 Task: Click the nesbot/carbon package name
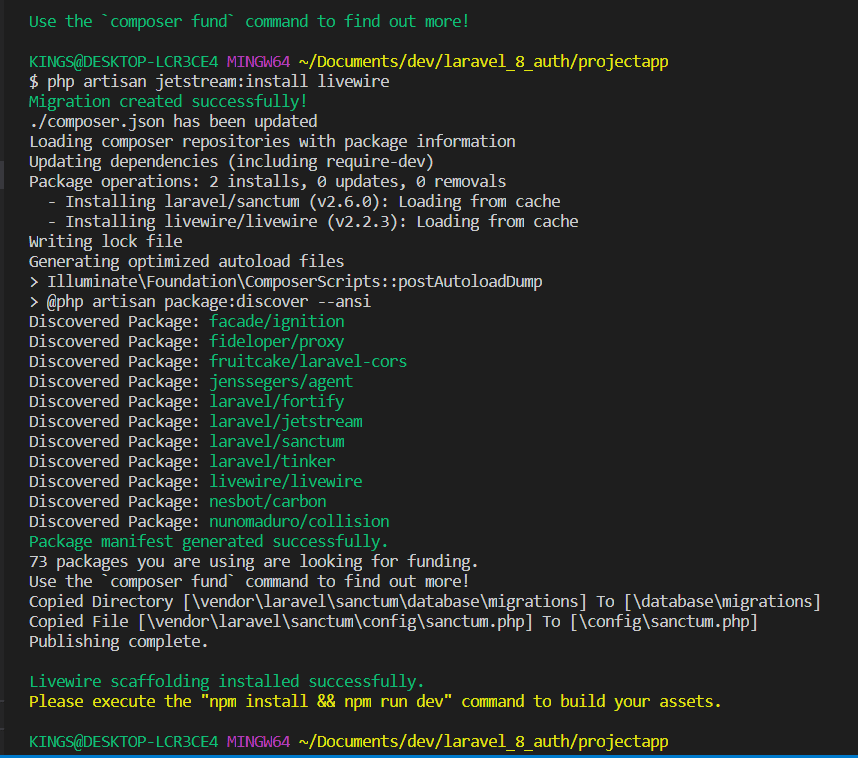(x=268, y=501)
